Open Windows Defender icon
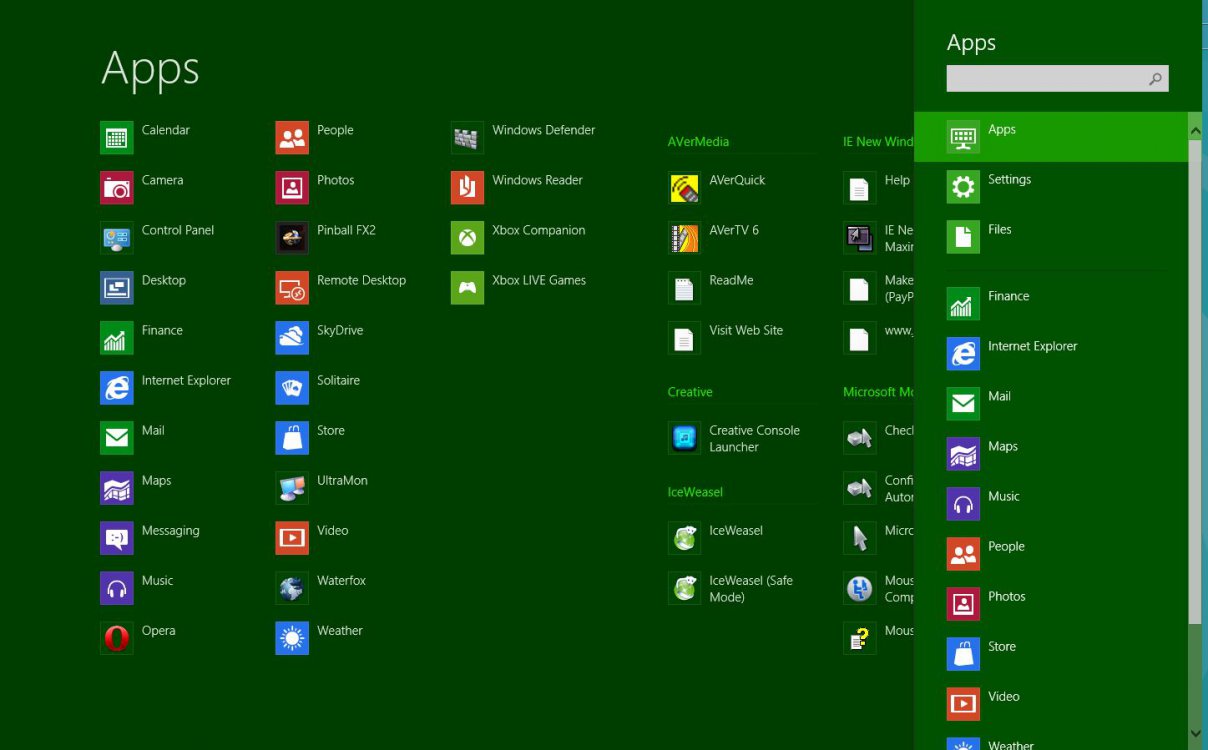This screenshot has width=1208, height=750. click(x=467, y=137)
